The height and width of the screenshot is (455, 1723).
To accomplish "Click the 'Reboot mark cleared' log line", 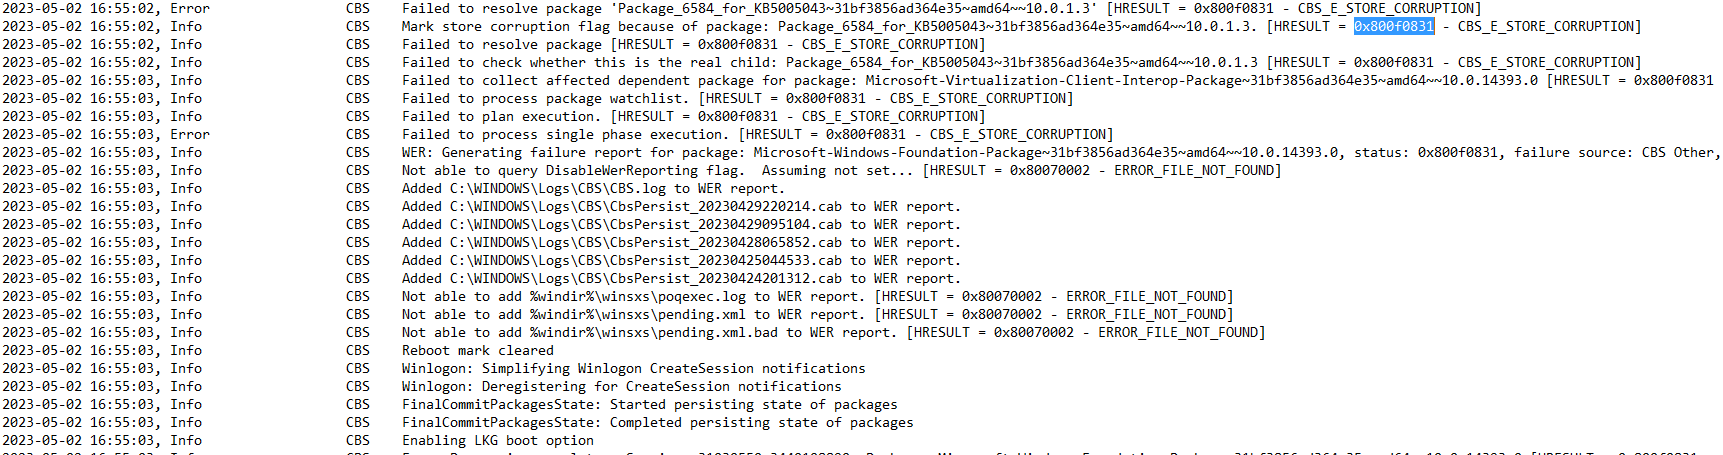I will pyautogui.click(x=477, y=350).
